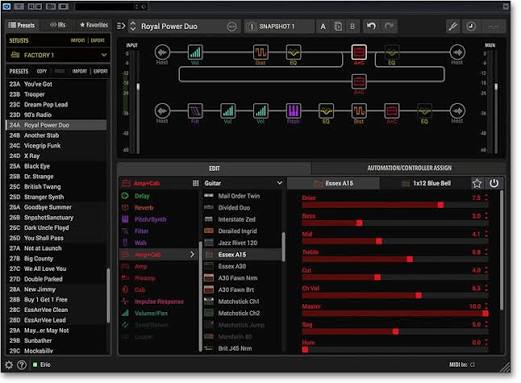Add the Essex A15 model to favorites with the star
Image resolution: width=521 pixels, height=383 pixels.
pos(477,183)
